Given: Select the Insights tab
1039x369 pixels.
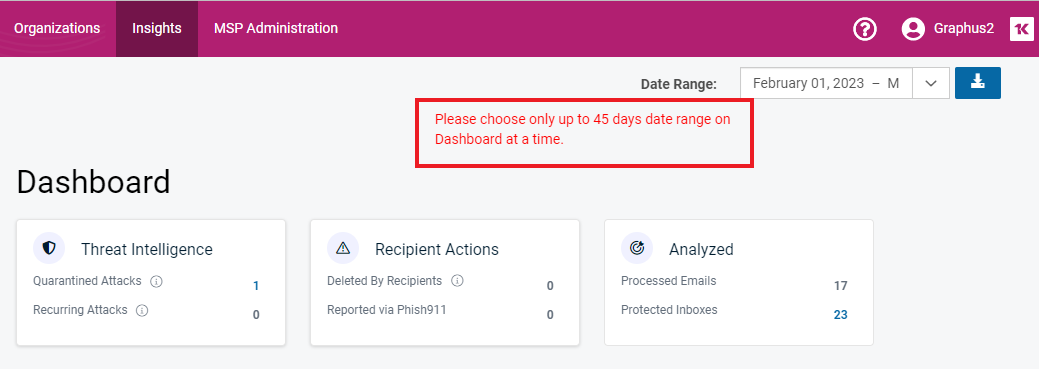Looking at the screenshot, I should coord(156,28).
